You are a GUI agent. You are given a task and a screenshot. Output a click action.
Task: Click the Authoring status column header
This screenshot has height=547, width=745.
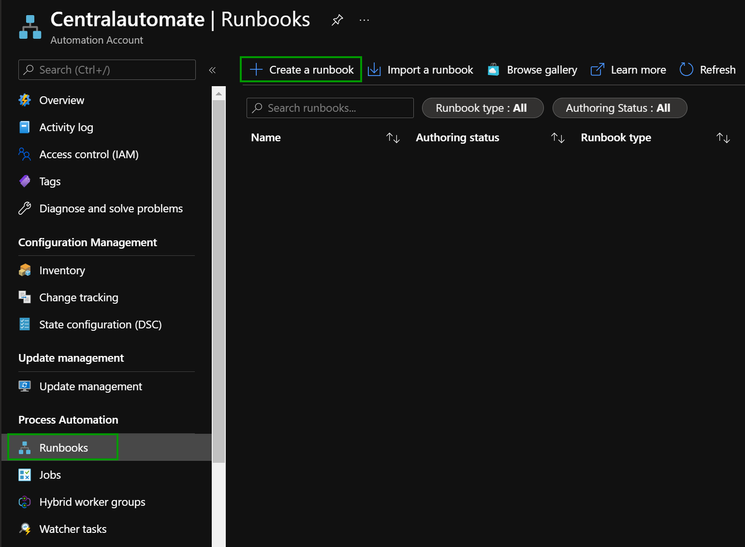pyautogui.click(x=458, y=138)
